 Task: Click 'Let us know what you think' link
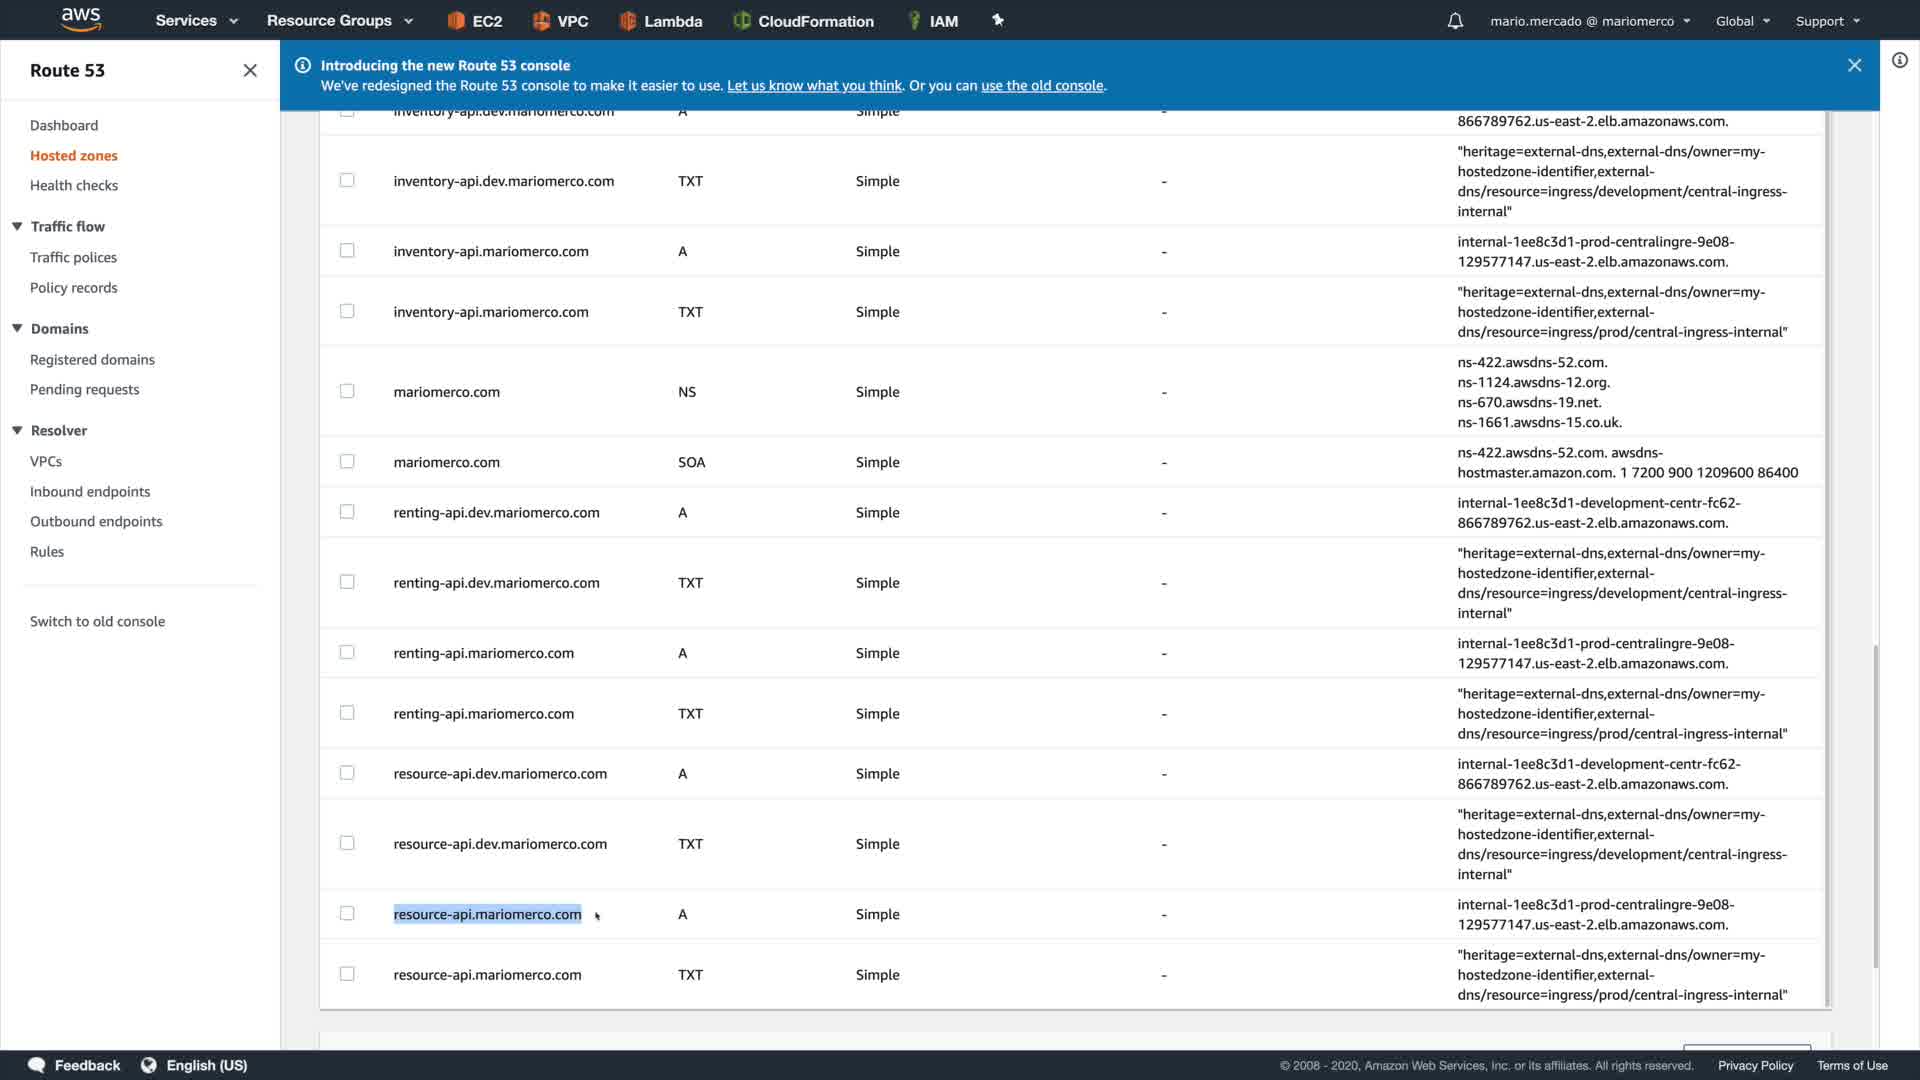click(814, 86)
